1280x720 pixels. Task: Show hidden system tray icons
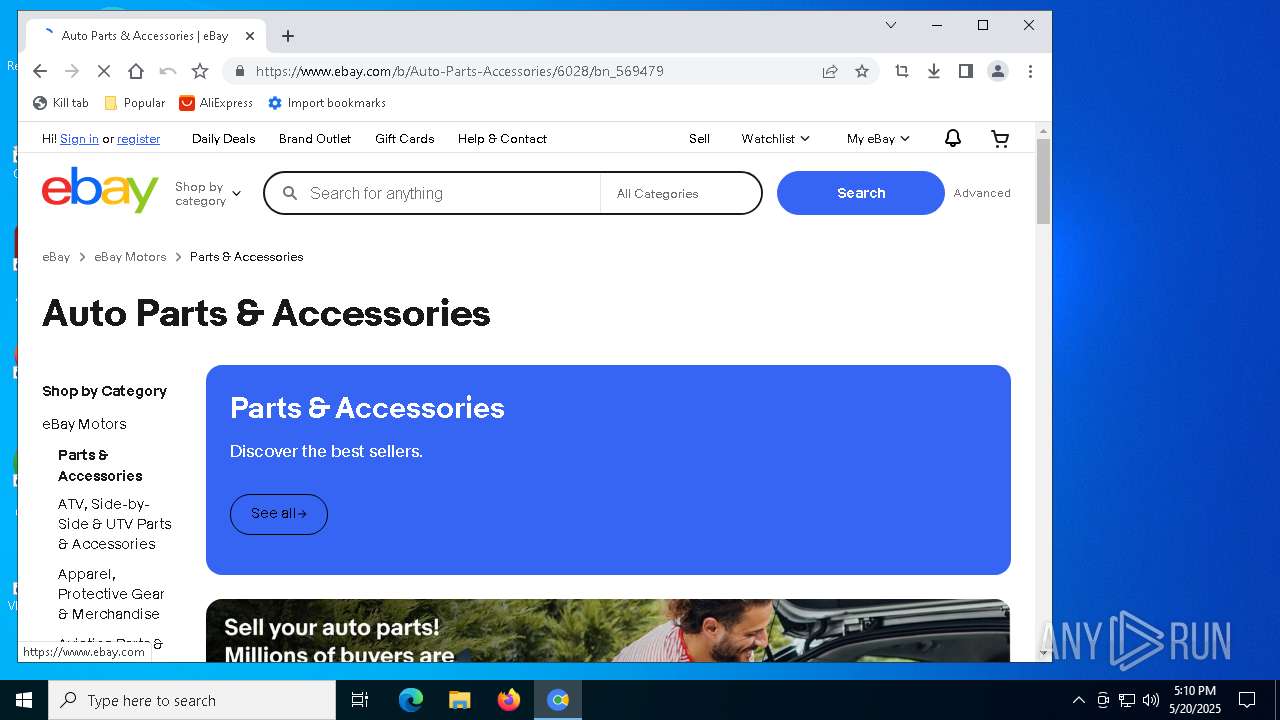(x=1078, y=700)
